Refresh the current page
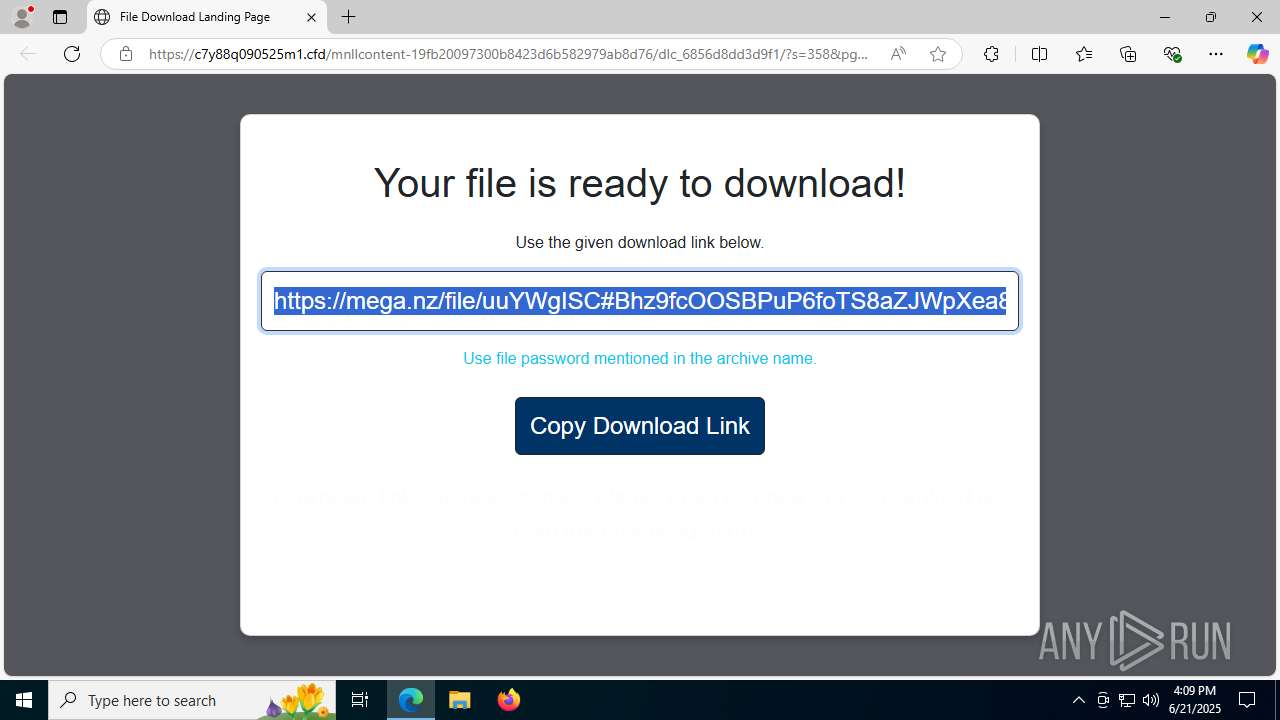The width and height of the screenshot is (1280, 720). point(72,54)
